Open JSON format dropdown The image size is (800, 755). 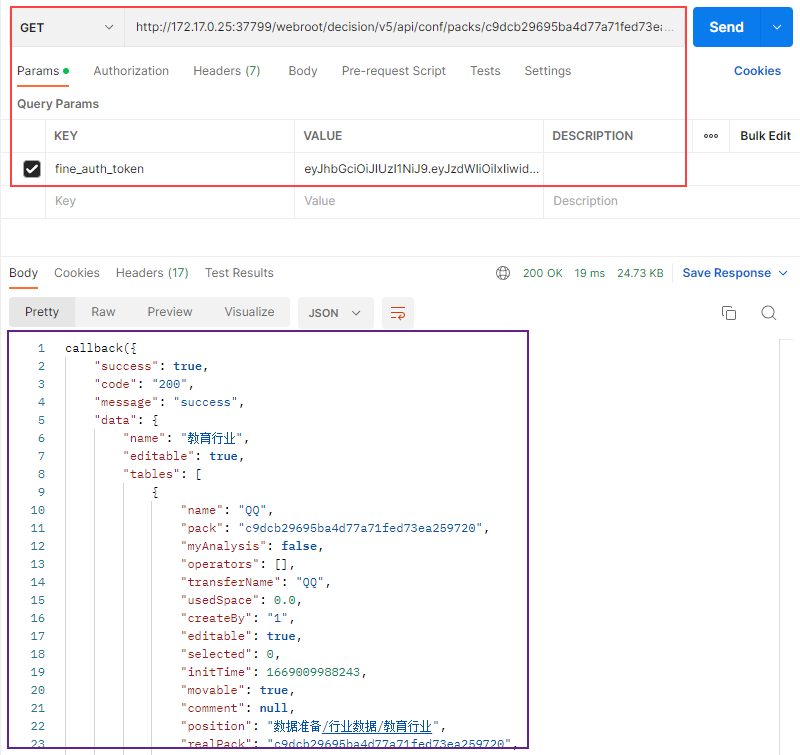coord(335,313)
